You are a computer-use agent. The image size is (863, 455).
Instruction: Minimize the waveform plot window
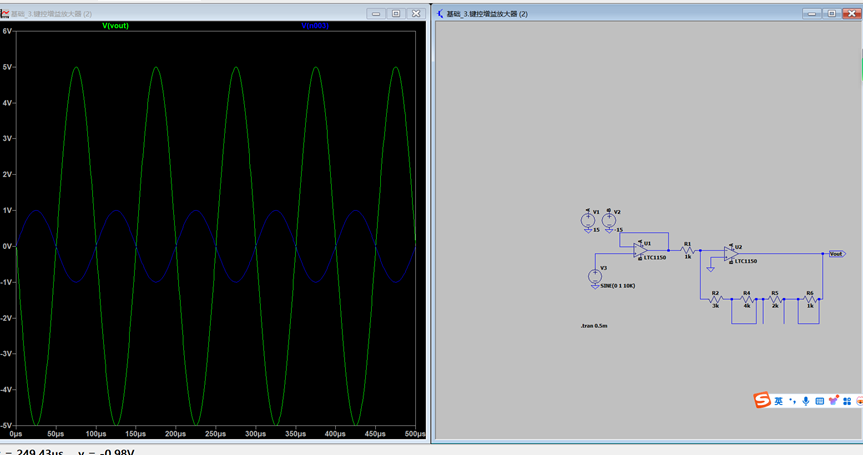[376, 14]
